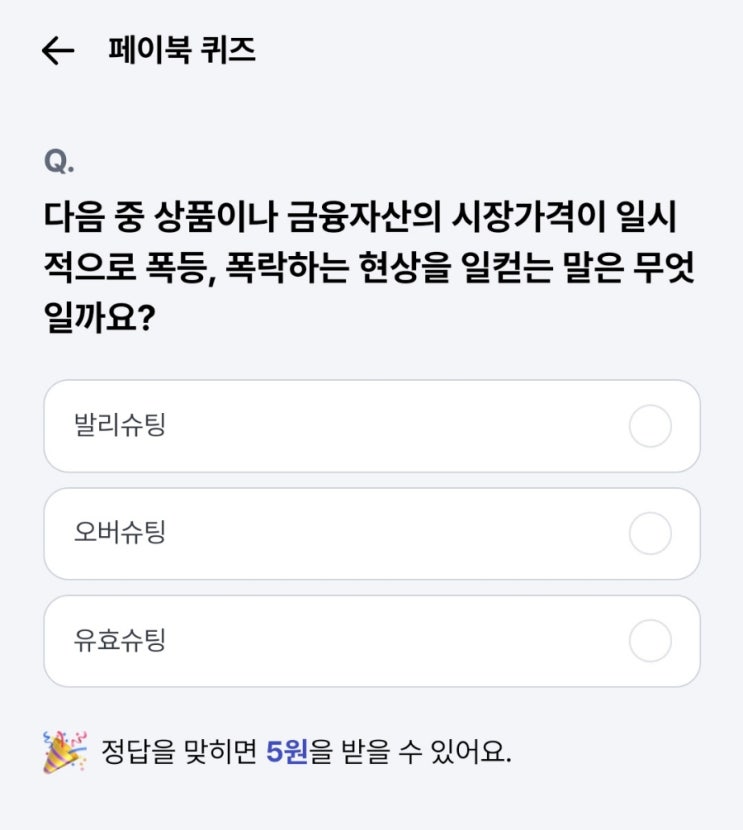Click the question line starting with 다음 중
Screen dimensions: 743x830
click(x=368, y=216)
